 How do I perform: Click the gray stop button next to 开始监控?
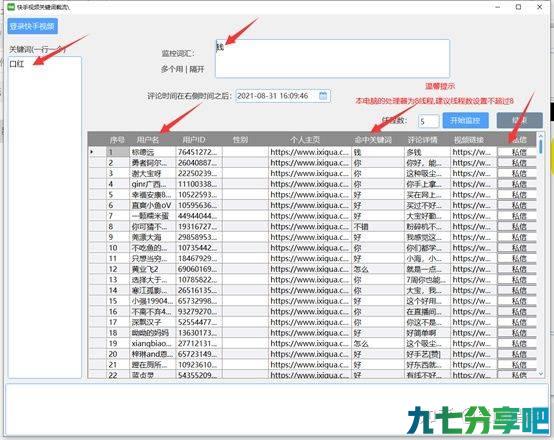519,121
